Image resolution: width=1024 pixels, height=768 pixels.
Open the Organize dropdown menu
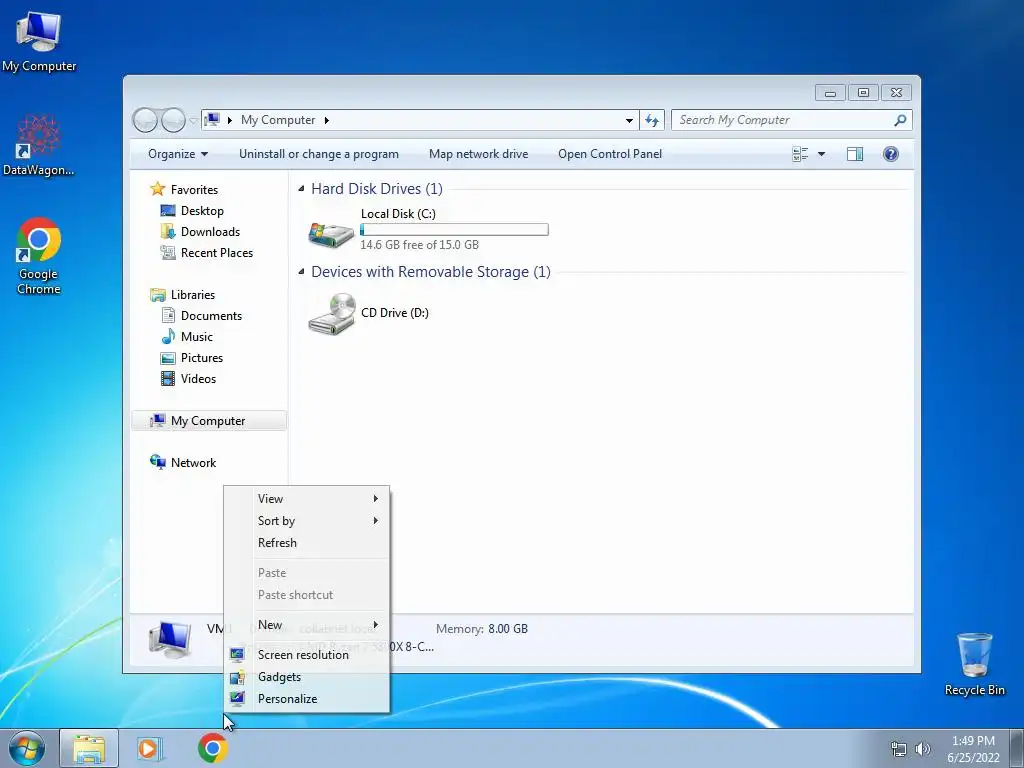coord(178,154)
